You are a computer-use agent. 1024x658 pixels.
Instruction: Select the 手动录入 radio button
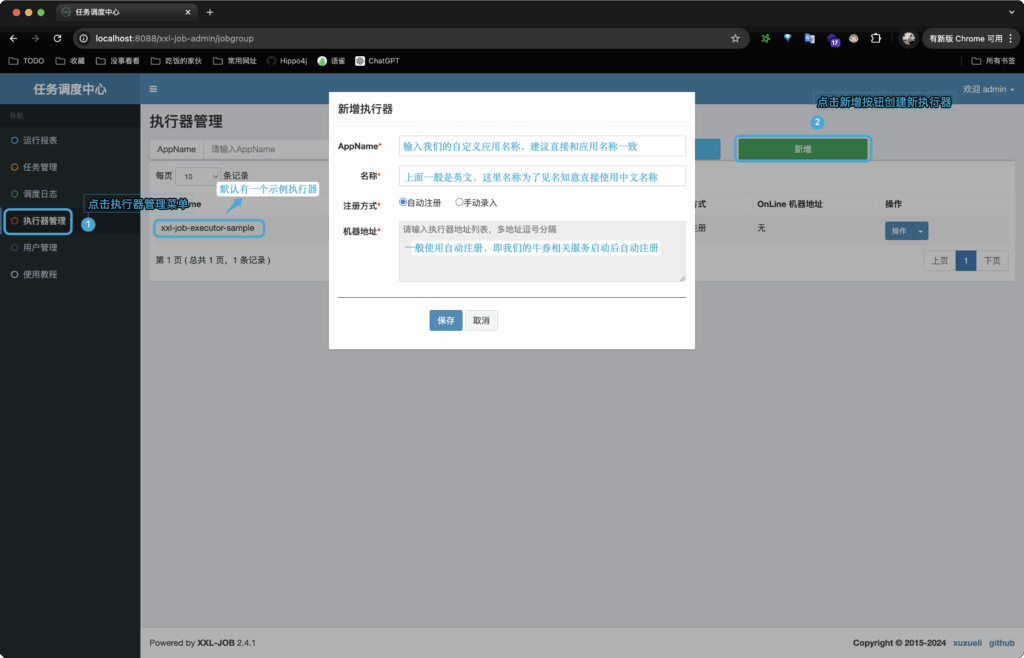click(459, 202)
